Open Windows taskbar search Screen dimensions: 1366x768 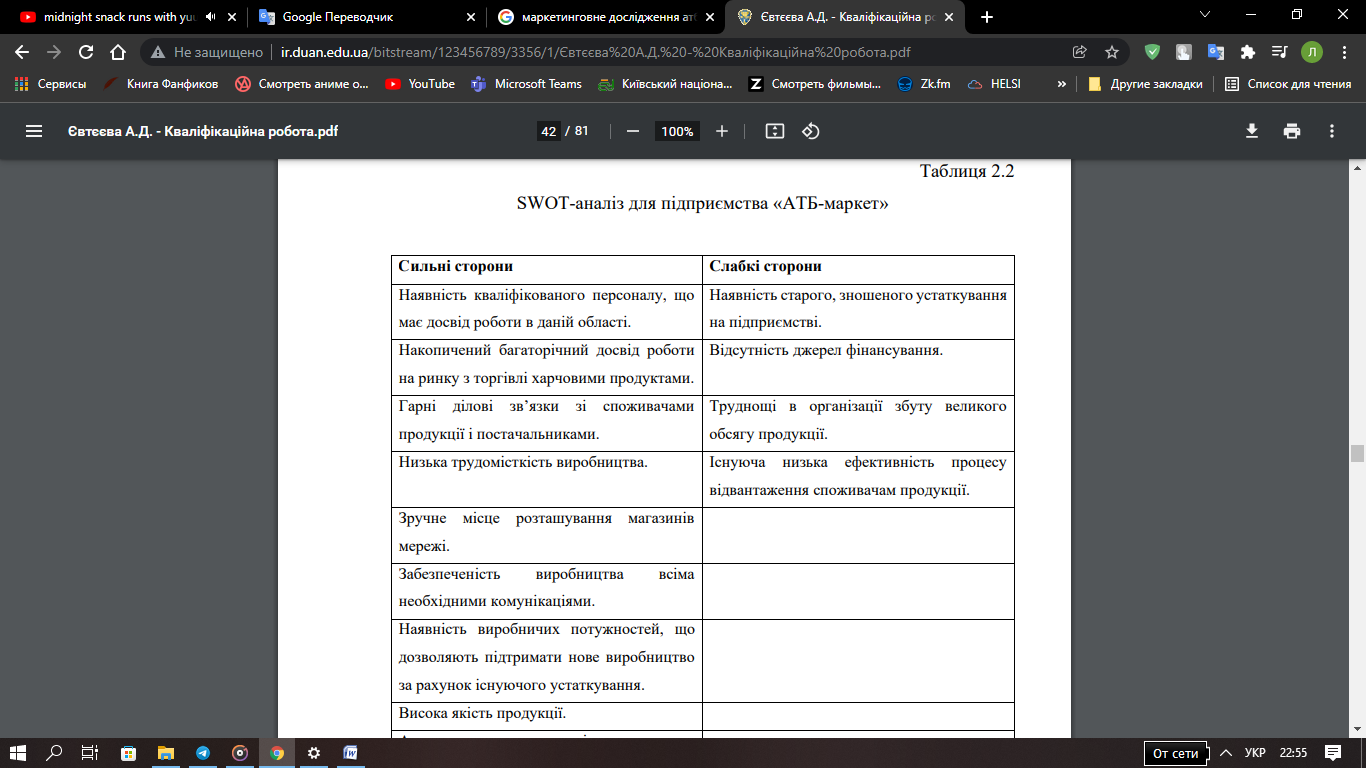click(x=55, y=753)
